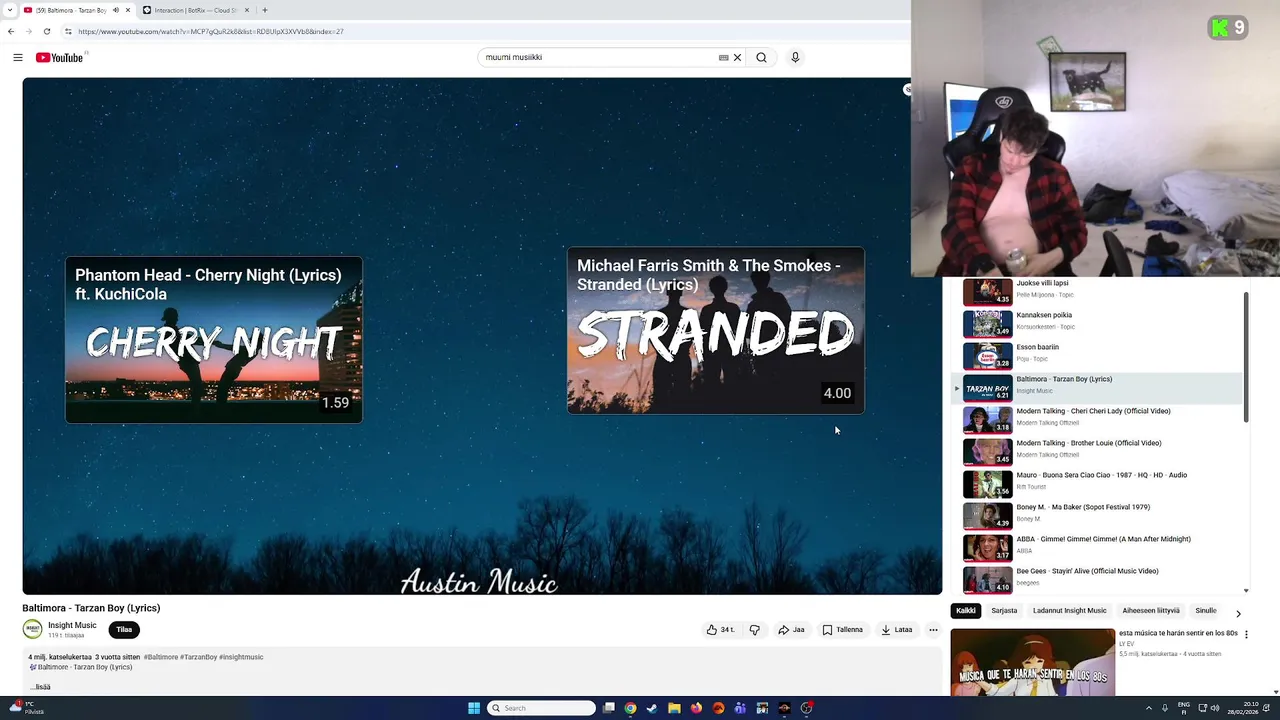
Task: Click the URL address bar
Action: pyautogui.click(x=480, y=31)
